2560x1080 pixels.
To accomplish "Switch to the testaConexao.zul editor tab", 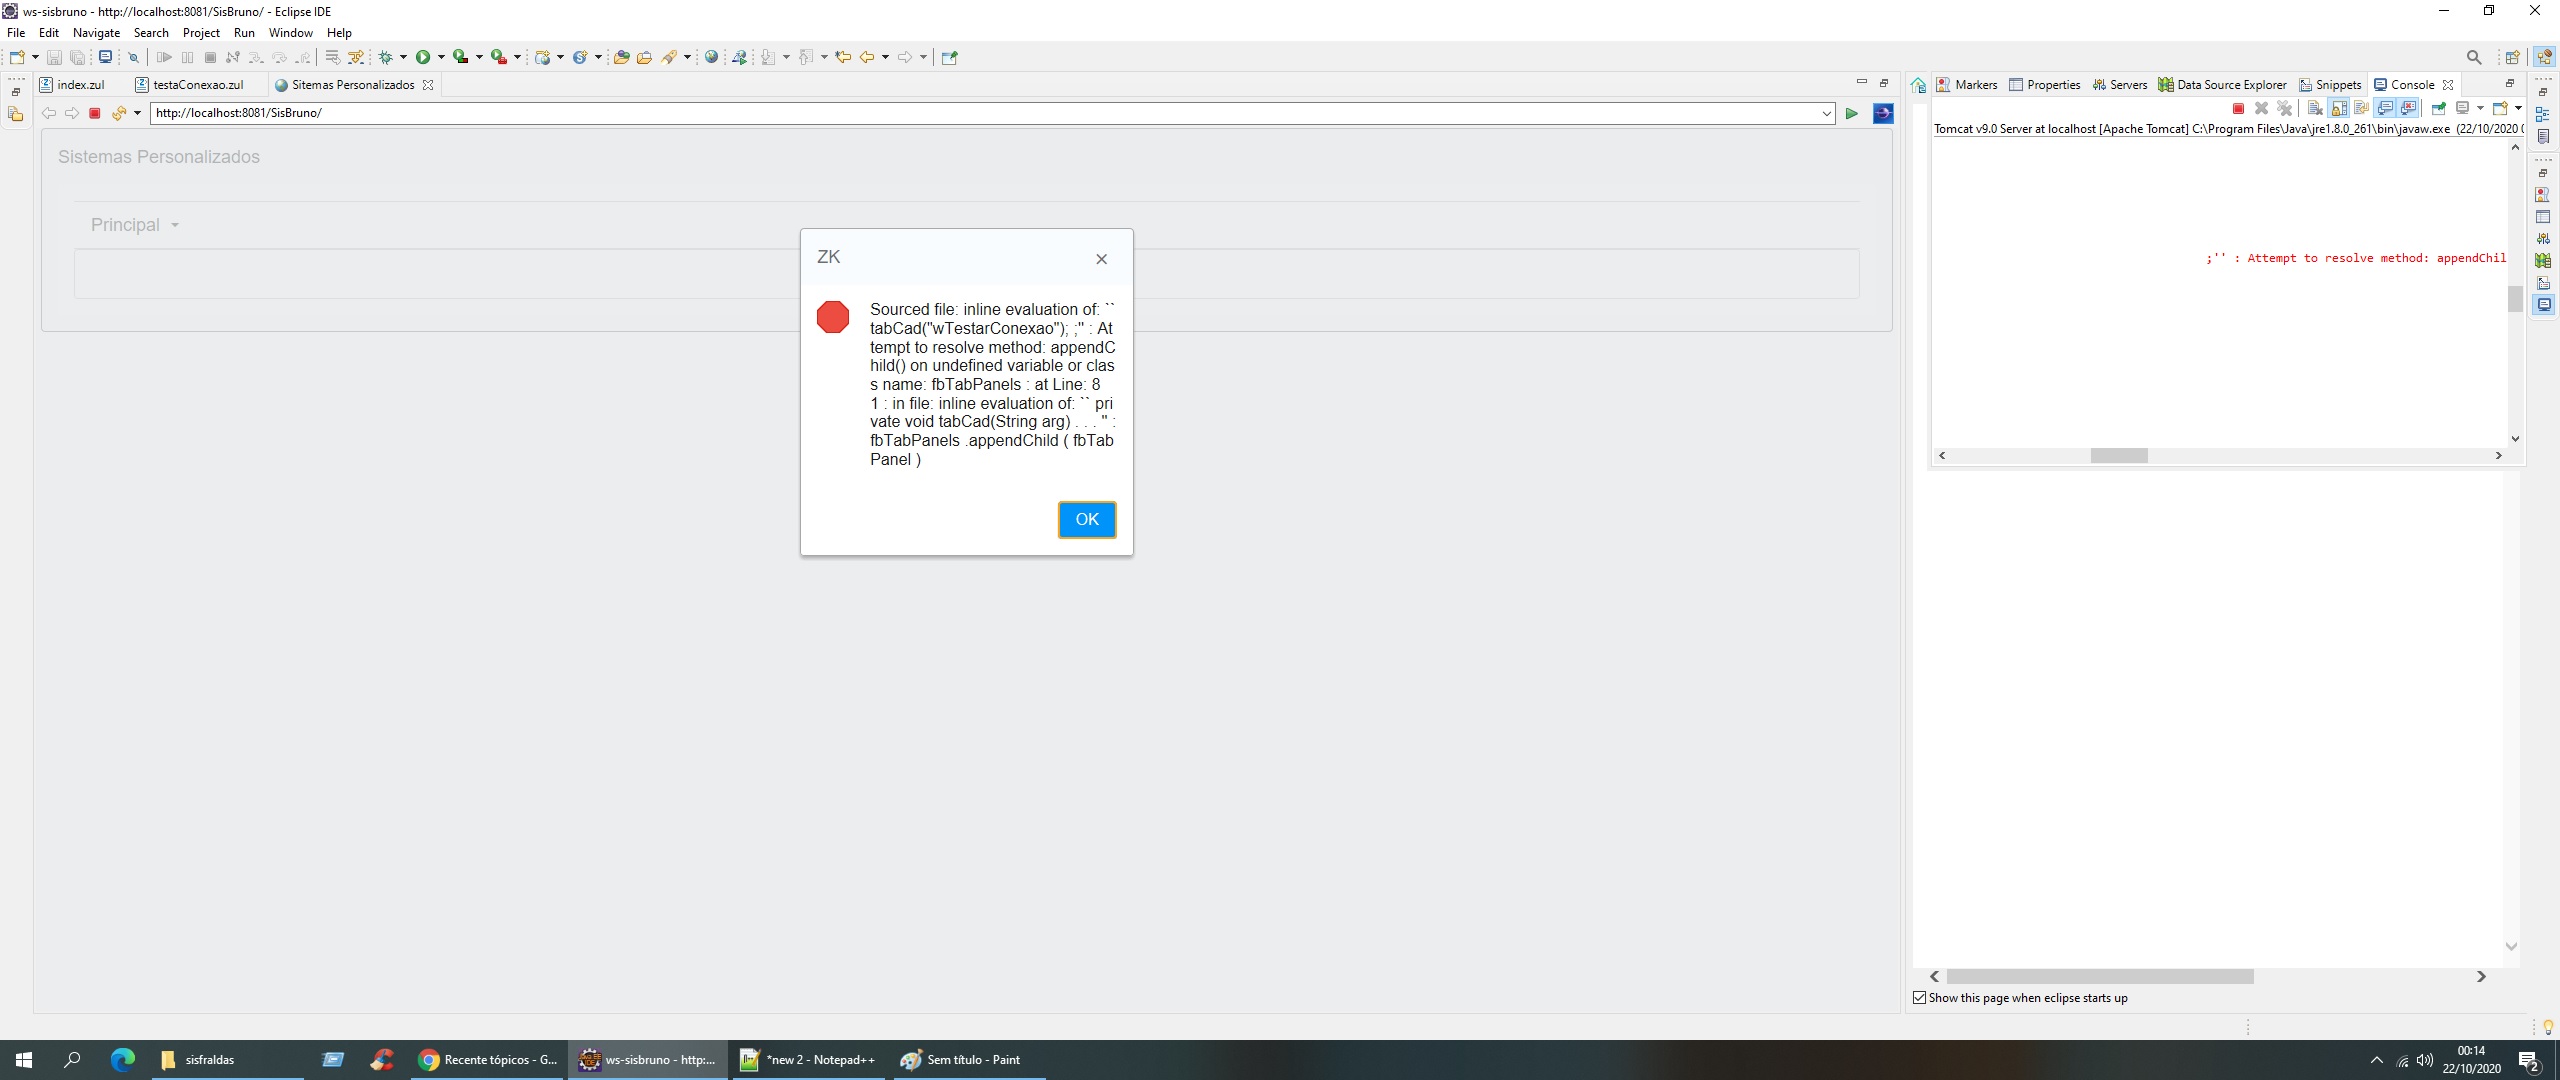I will click(x=197, y=85).
